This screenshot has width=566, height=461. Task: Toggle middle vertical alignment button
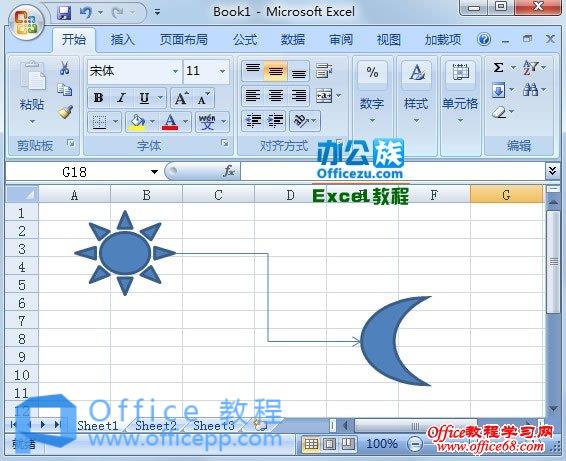[x=276, y=71]
